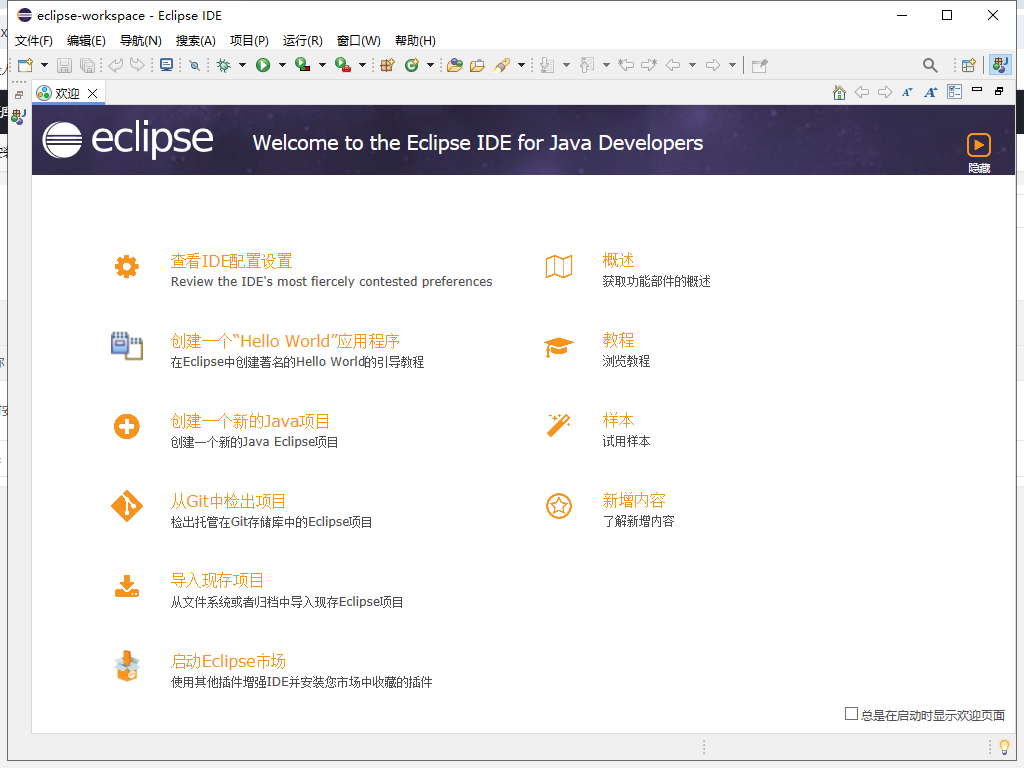This screenshot has width=1024, height=768.
Task: Open the 概述 overview link
Action: coord(618,261)
